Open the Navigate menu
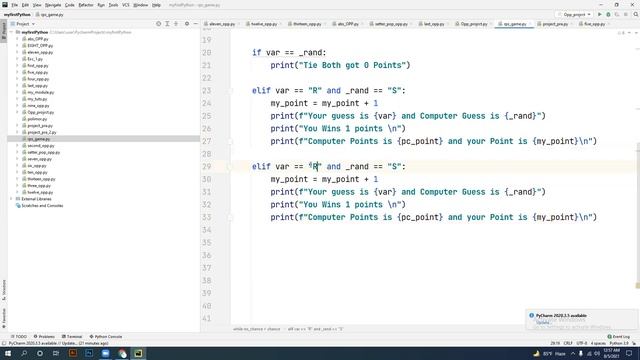Image resolution: width=640 pixels, height=360 pixels. [x=53, y=5]
